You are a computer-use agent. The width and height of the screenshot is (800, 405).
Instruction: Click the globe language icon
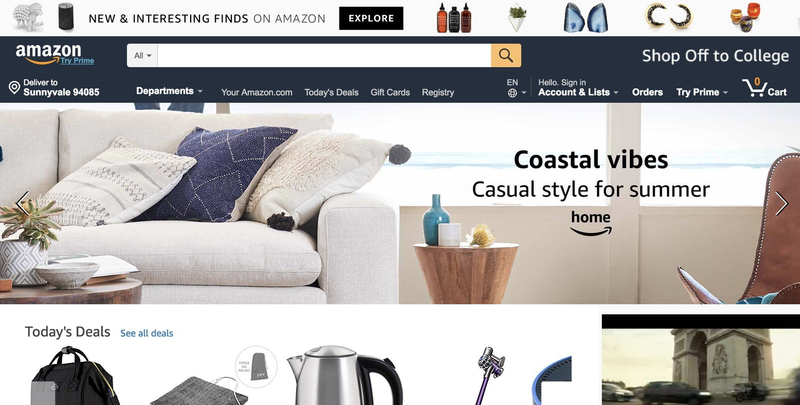pyautogui.click(x=512, y=93)
